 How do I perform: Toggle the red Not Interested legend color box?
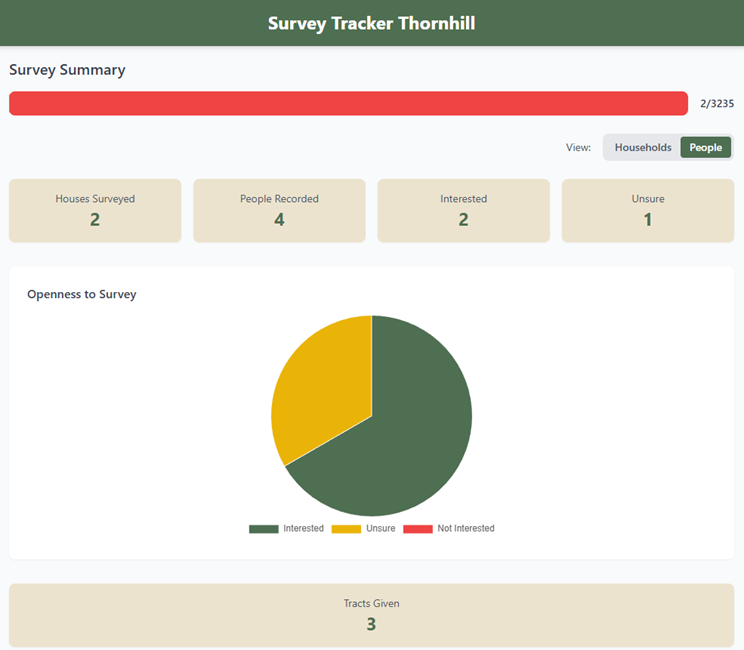click(x=417, y=529)
